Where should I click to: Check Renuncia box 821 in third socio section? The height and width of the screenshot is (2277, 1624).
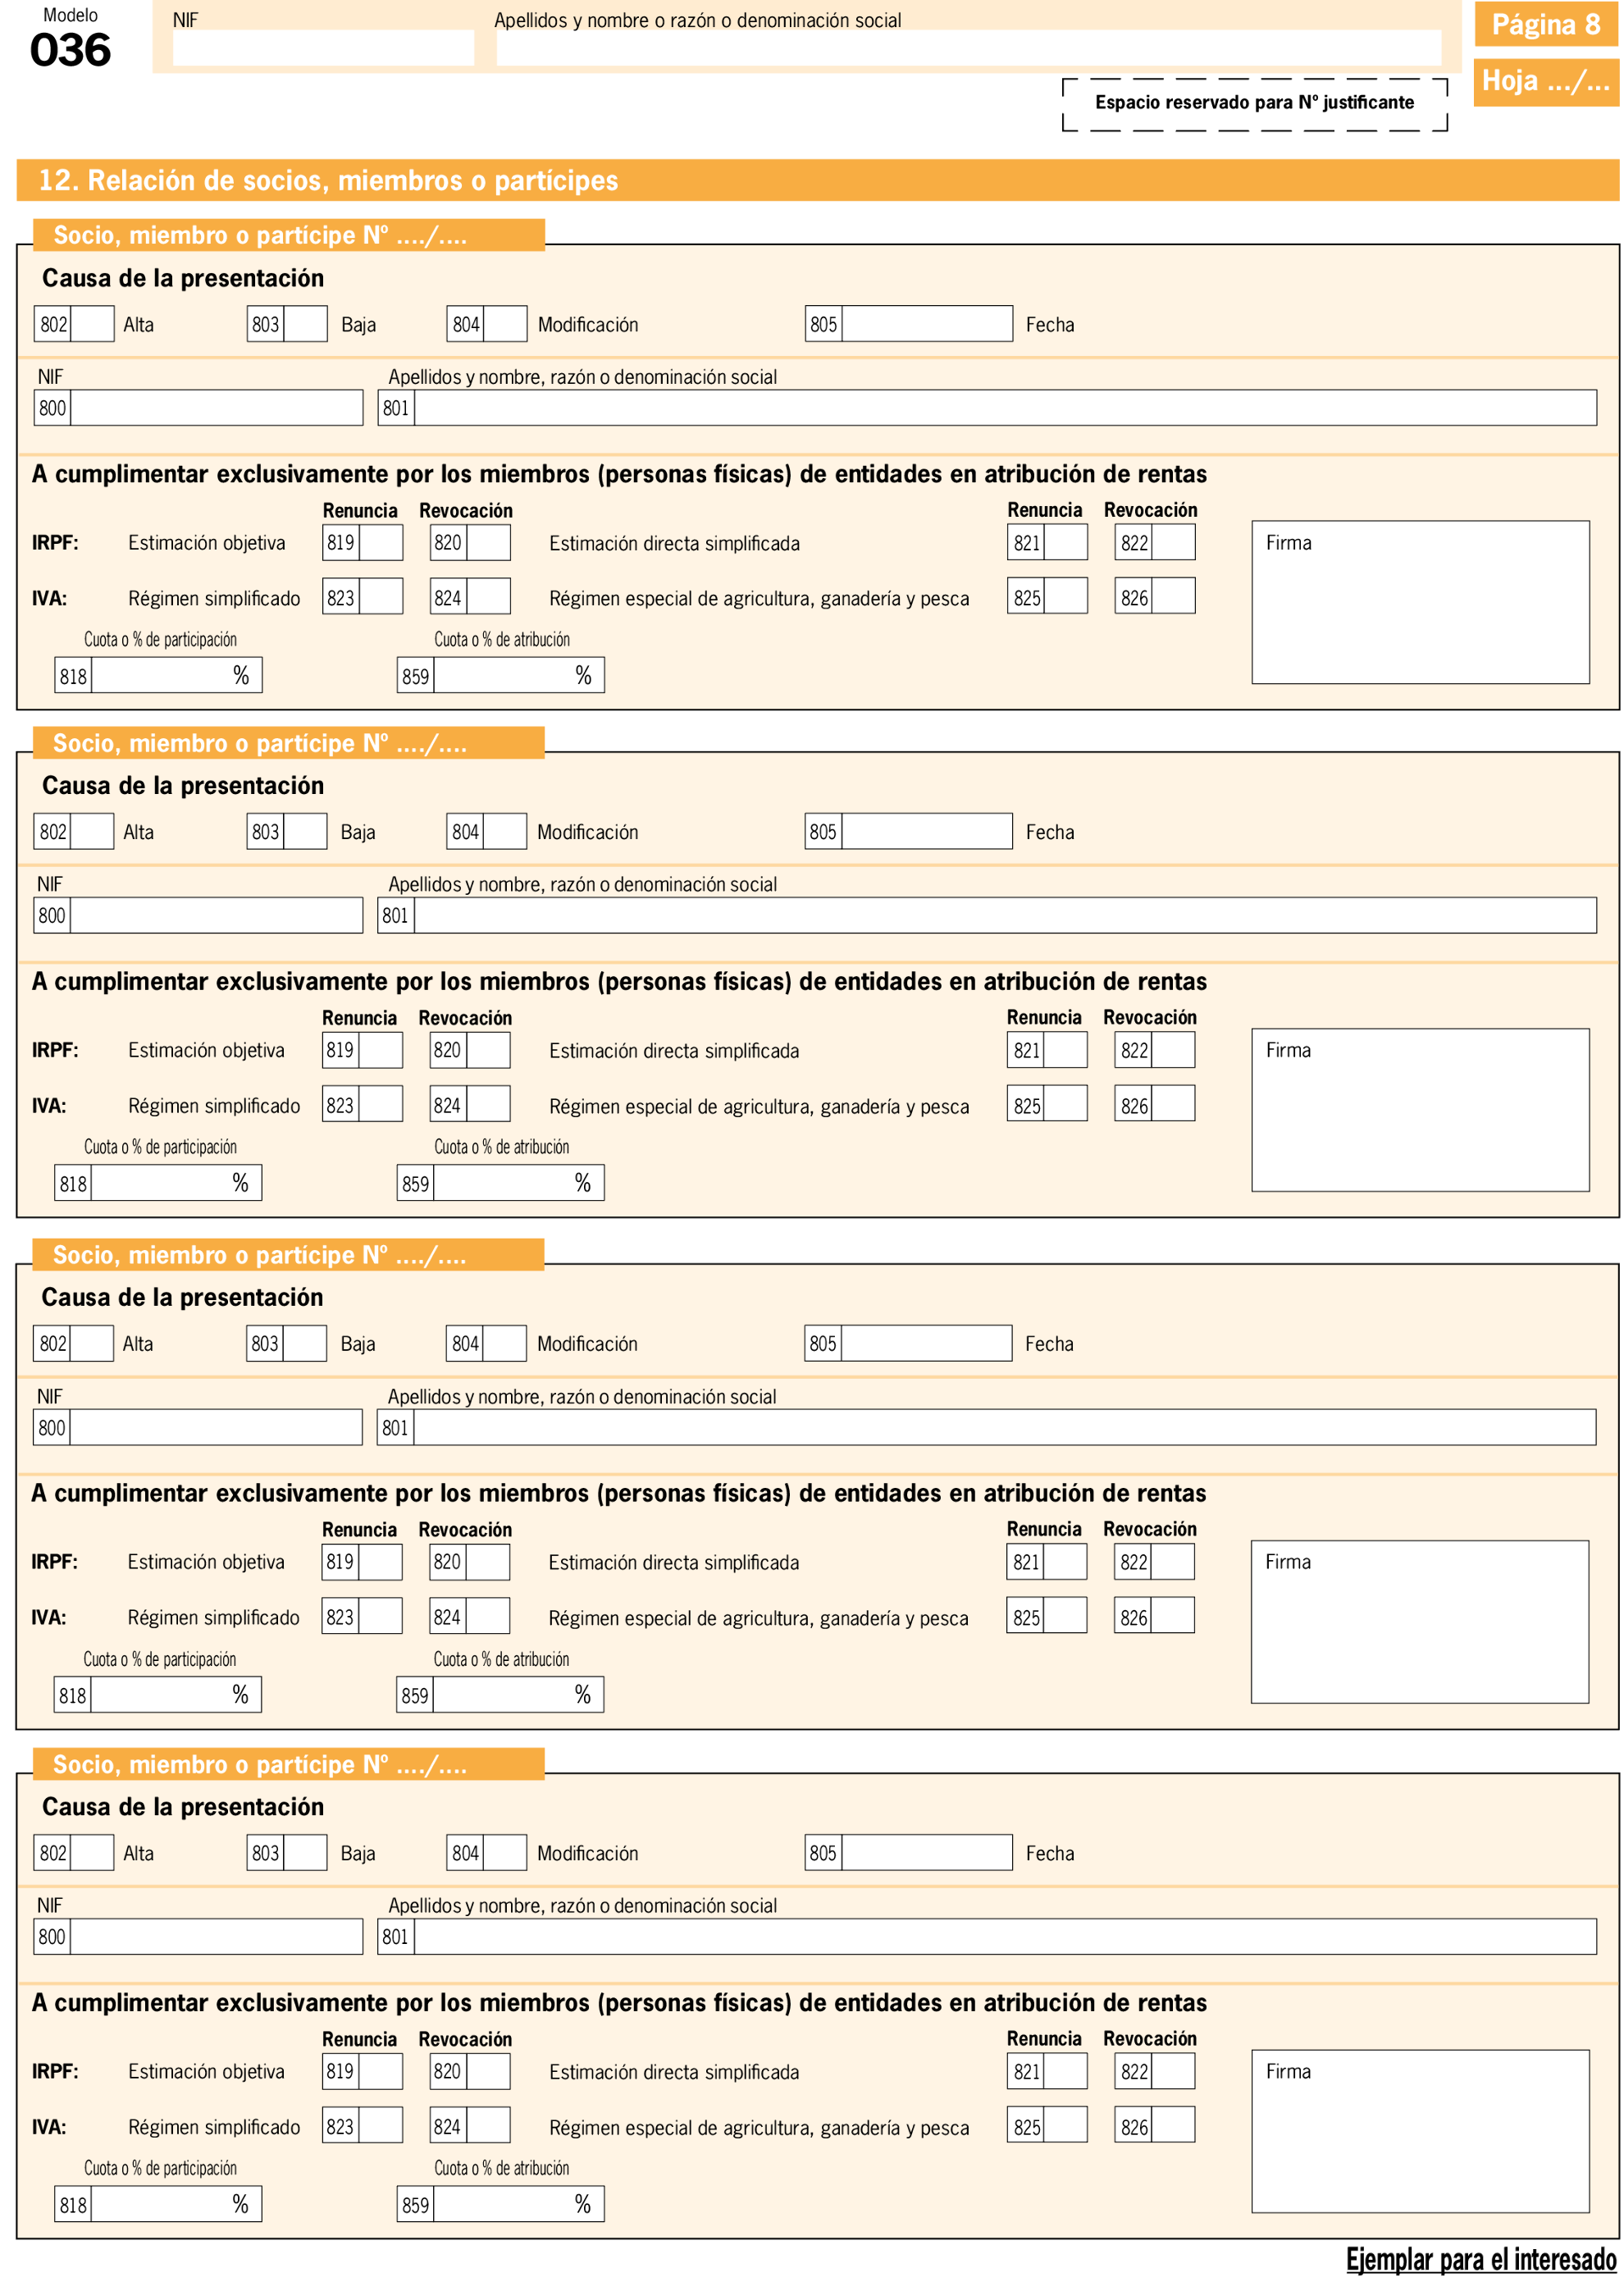pos(1066,1562)
